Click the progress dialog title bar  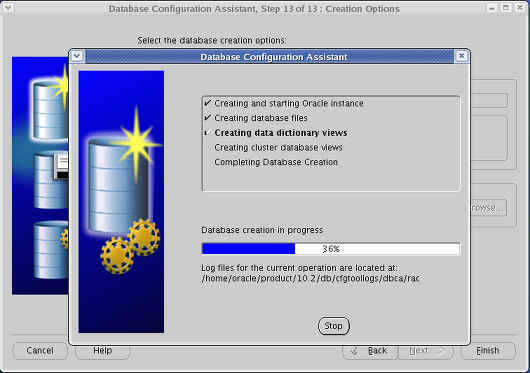(x=269, y=56)
